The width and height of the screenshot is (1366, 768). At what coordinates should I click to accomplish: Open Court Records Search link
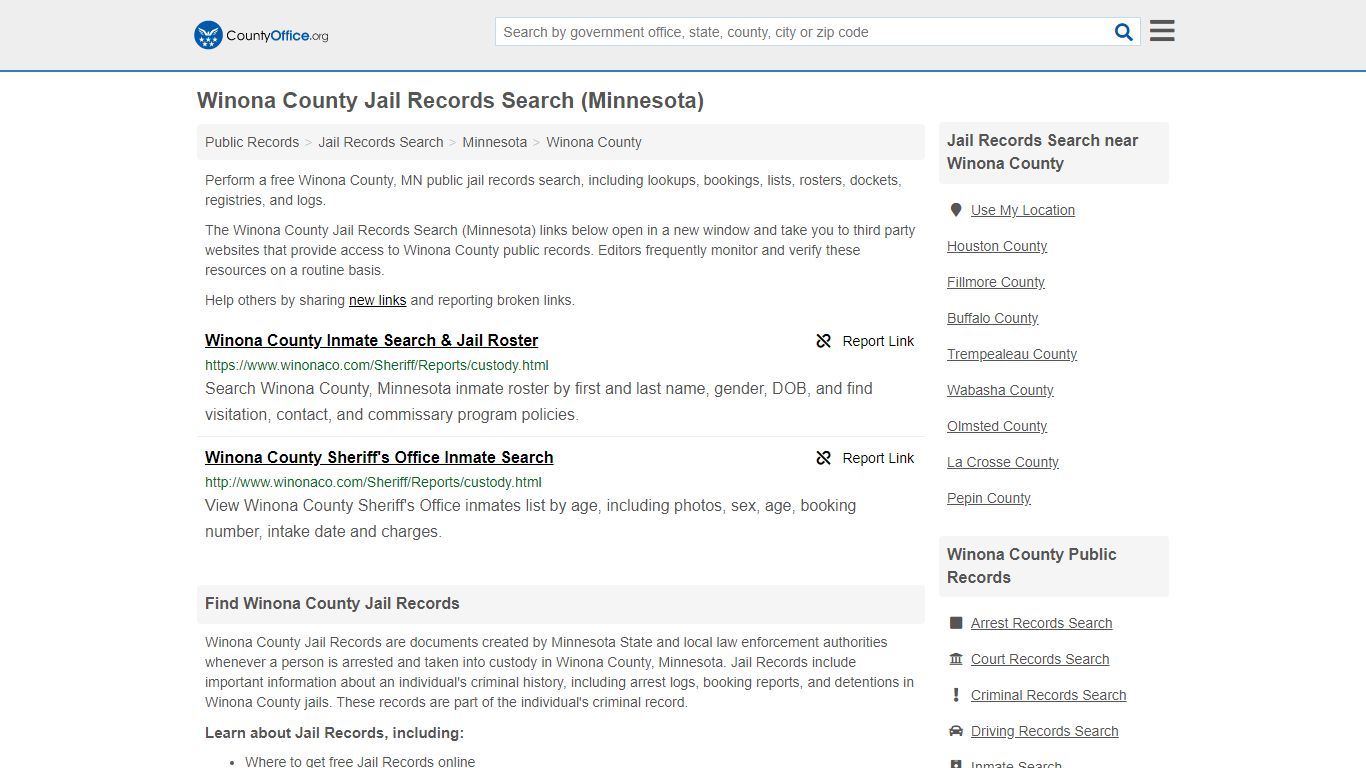coord(1040,659)
